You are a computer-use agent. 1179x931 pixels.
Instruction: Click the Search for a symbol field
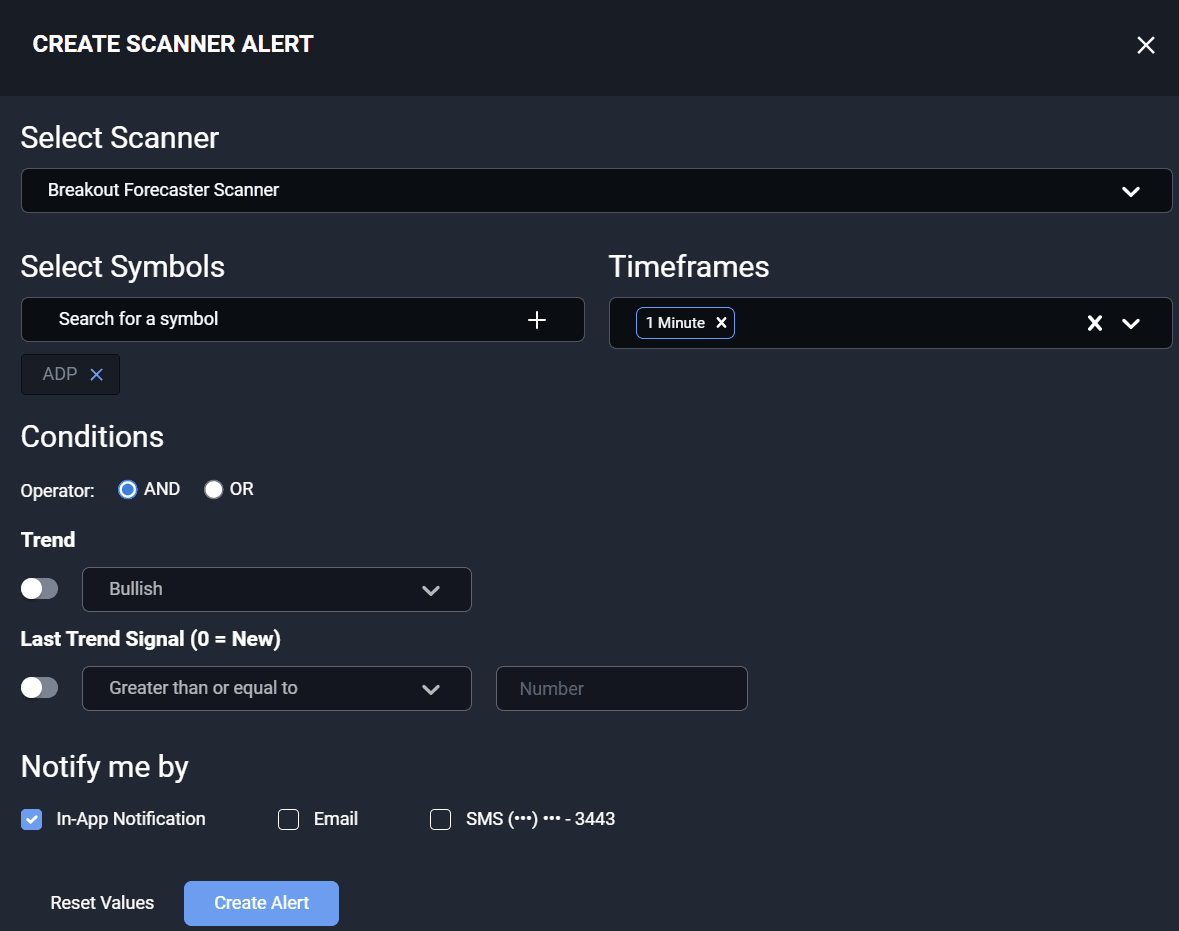(x=302, y=320)
